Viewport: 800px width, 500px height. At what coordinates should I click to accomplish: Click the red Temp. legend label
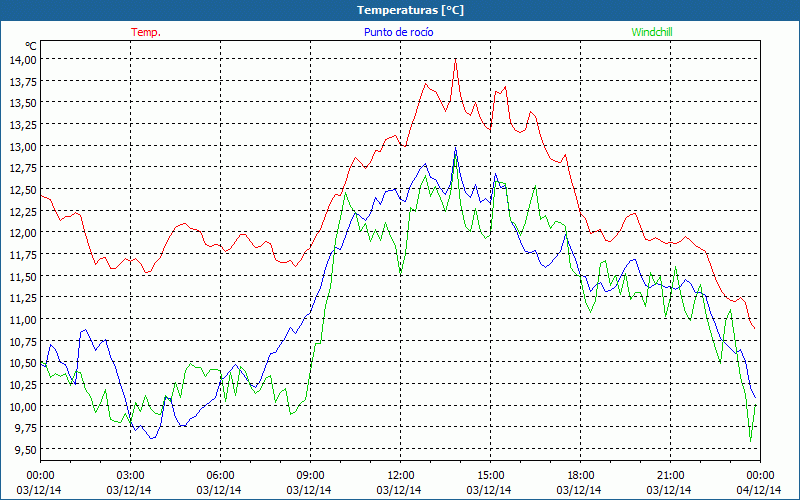146,32
